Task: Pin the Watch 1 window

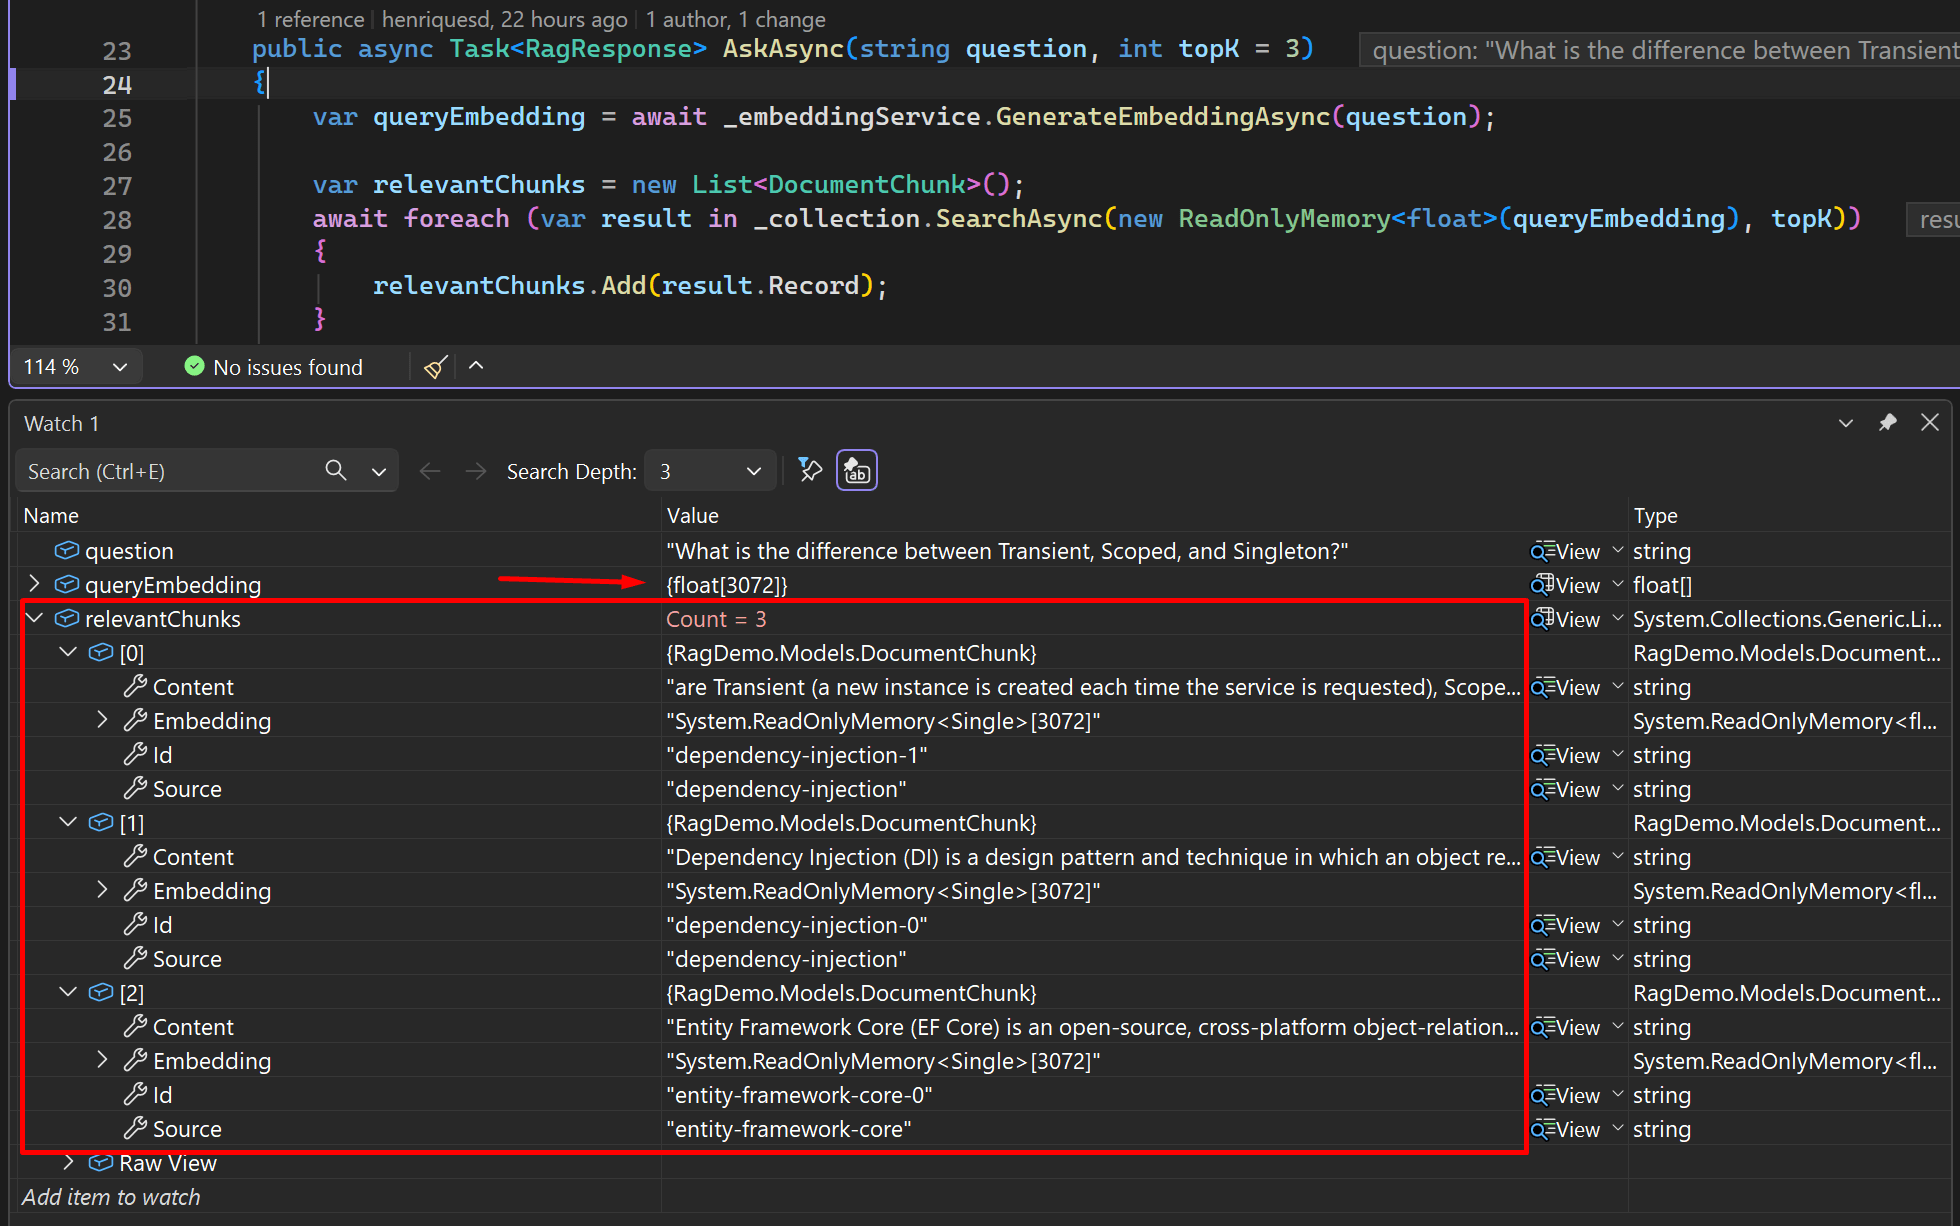Action: pos(1888,423)
